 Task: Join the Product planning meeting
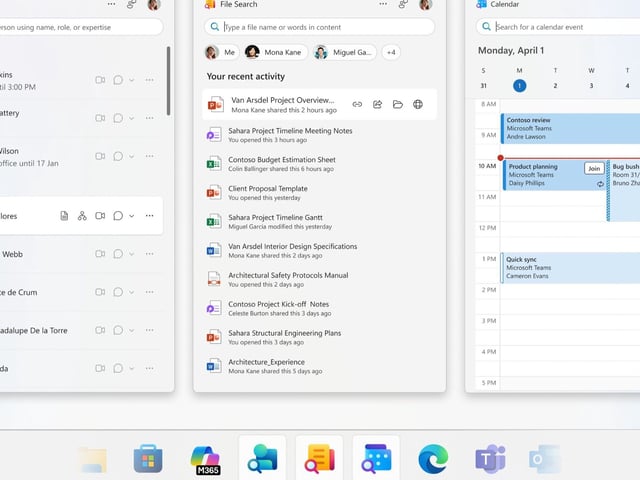coord(594,169)
